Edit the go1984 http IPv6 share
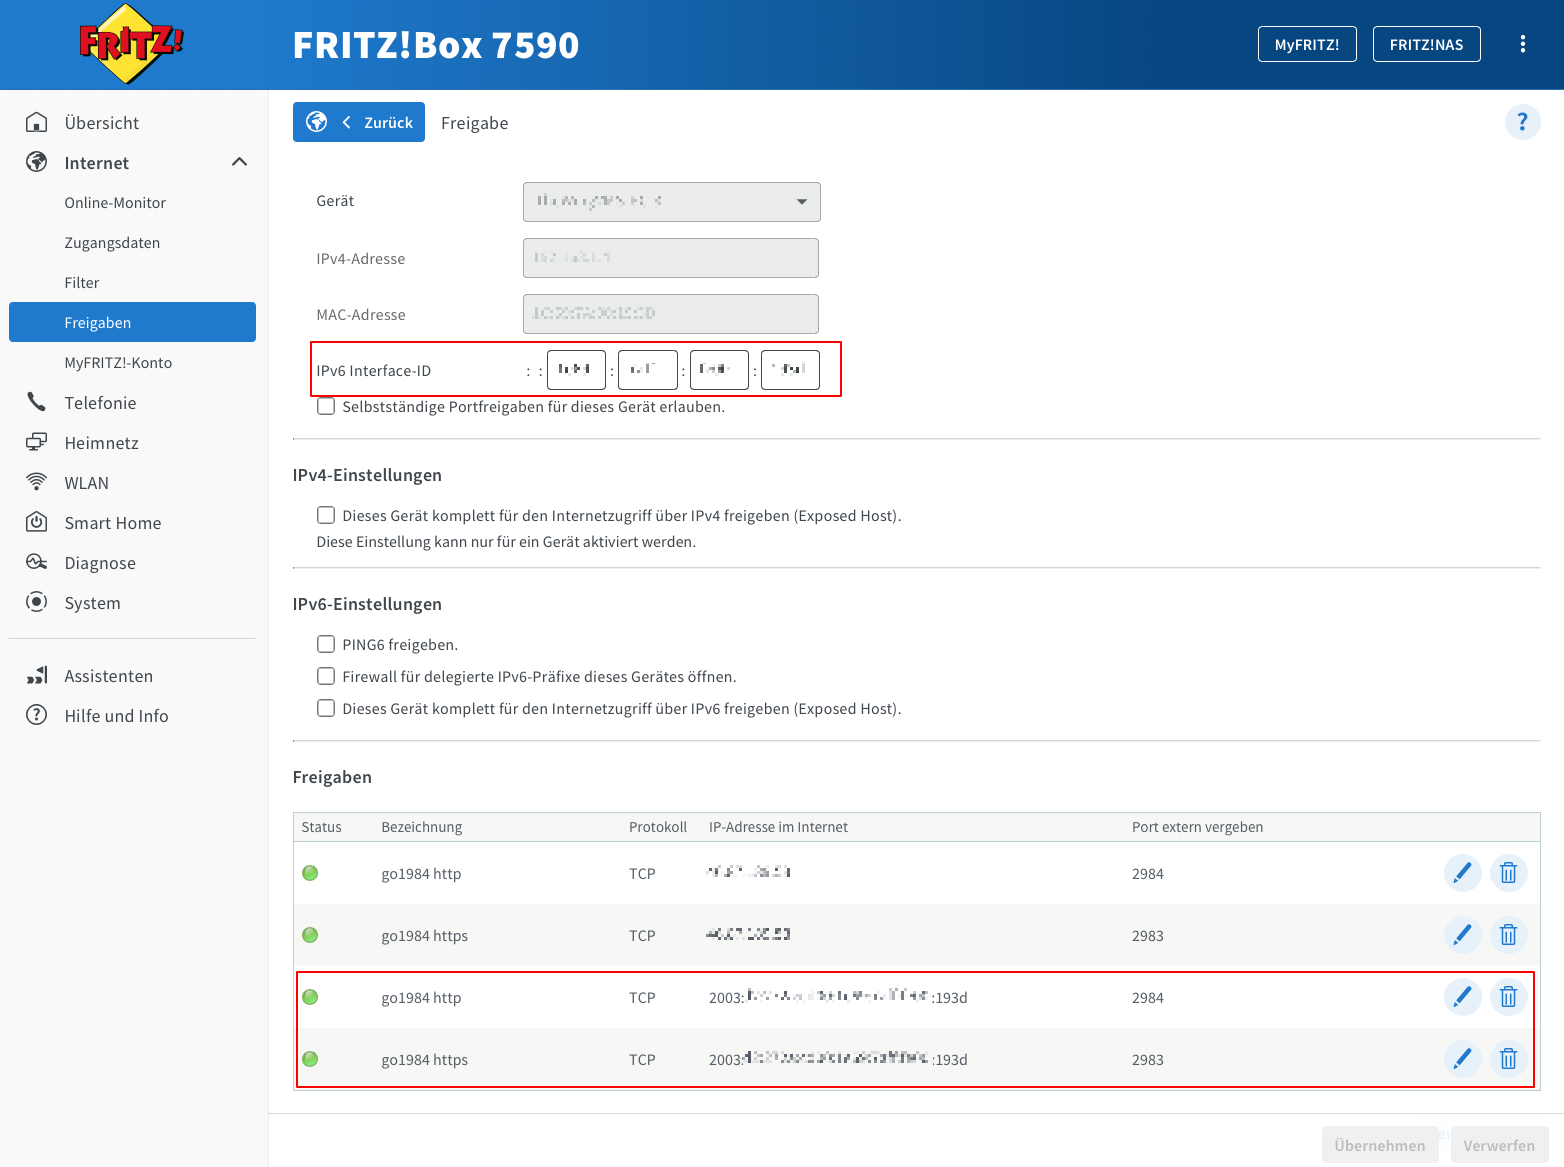 1462,997
